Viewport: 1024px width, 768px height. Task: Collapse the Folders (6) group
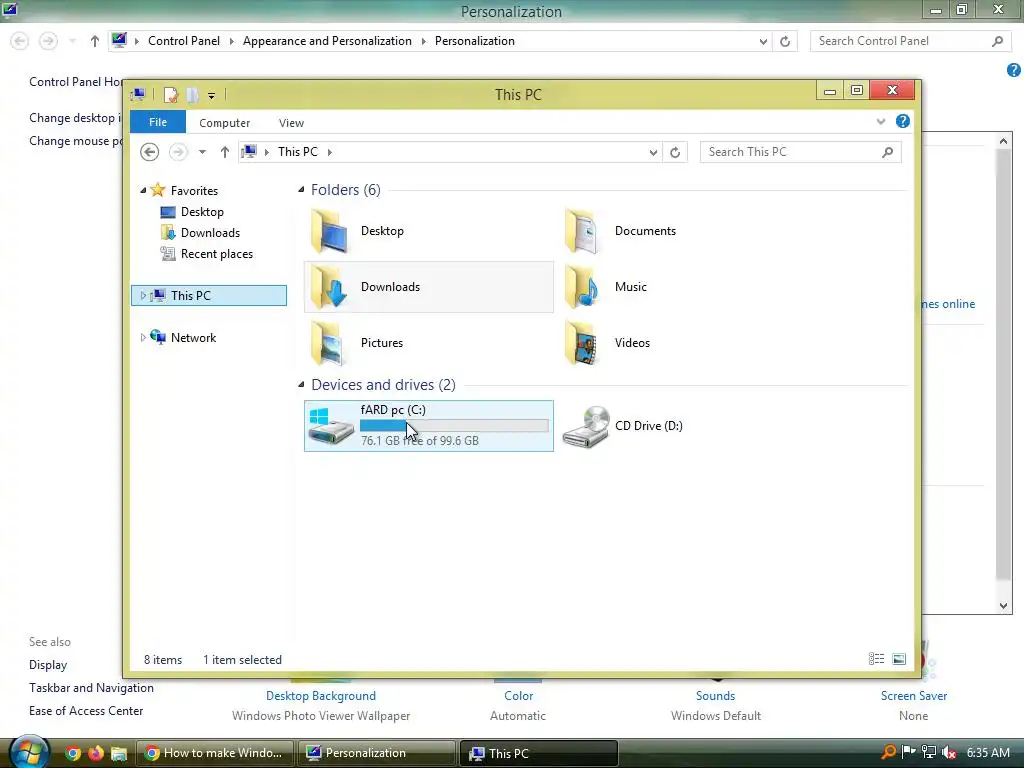[x=301, y=190]
